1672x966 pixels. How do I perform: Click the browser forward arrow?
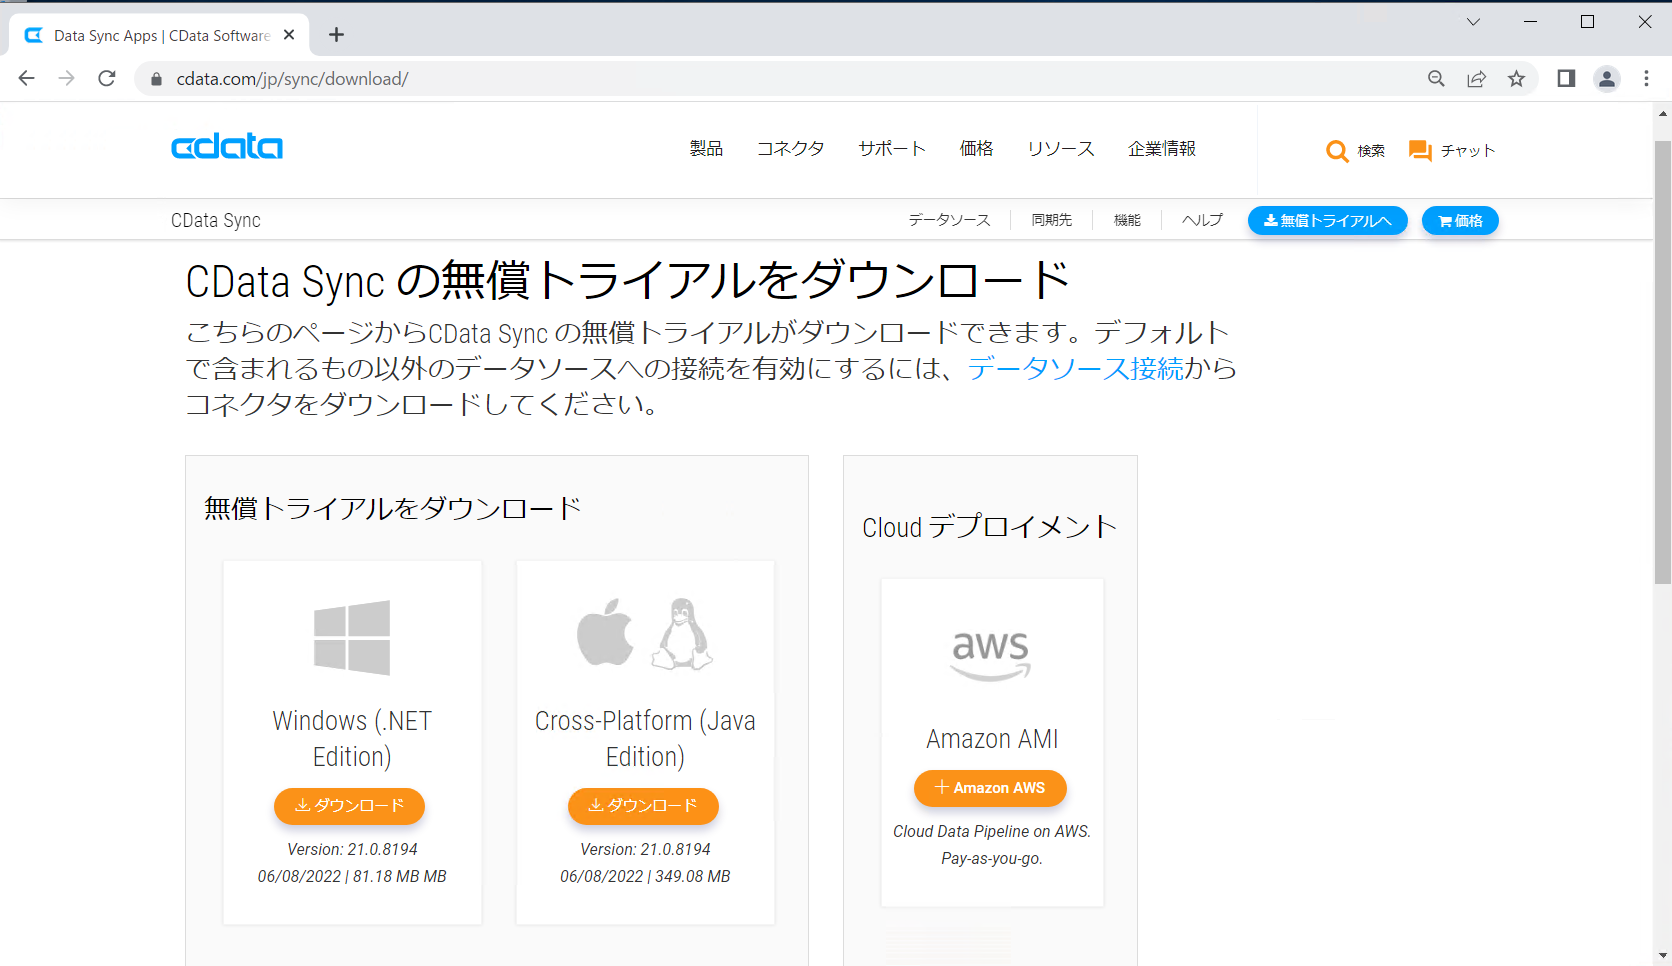click(67, 78)
